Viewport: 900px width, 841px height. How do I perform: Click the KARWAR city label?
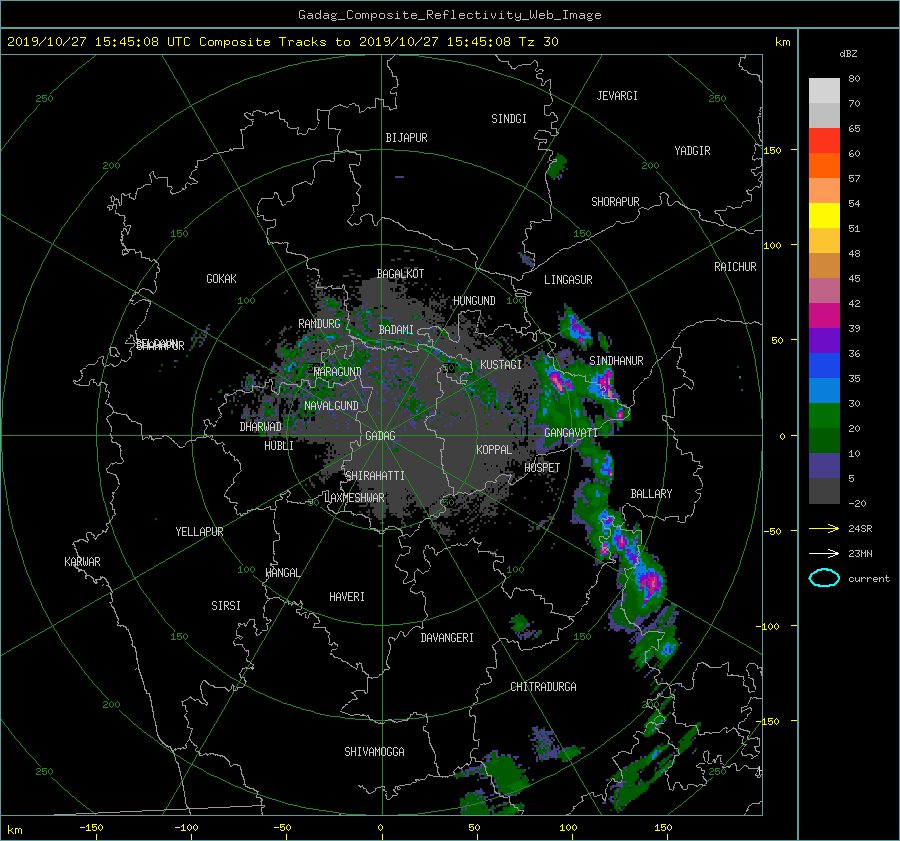point(82,561)
